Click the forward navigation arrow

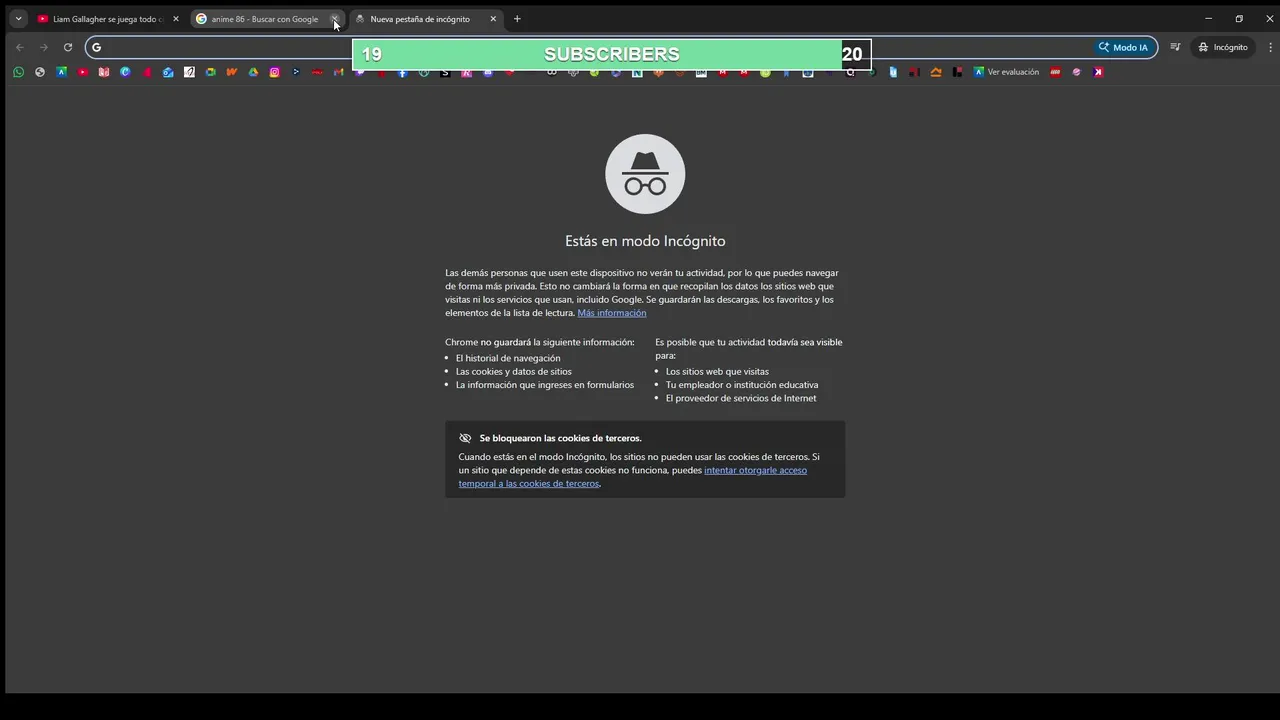pos(43,47)
